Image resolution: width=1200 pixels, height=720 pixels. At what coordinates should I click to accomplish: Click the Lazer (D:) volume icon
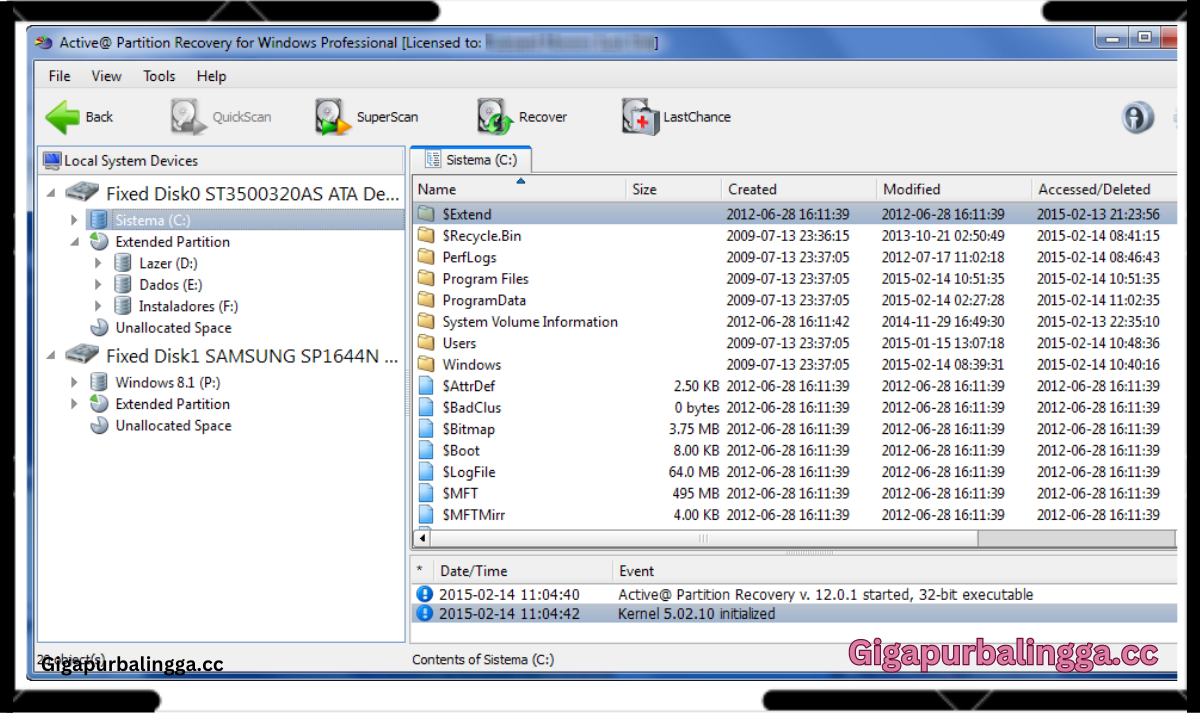point(122,263)
